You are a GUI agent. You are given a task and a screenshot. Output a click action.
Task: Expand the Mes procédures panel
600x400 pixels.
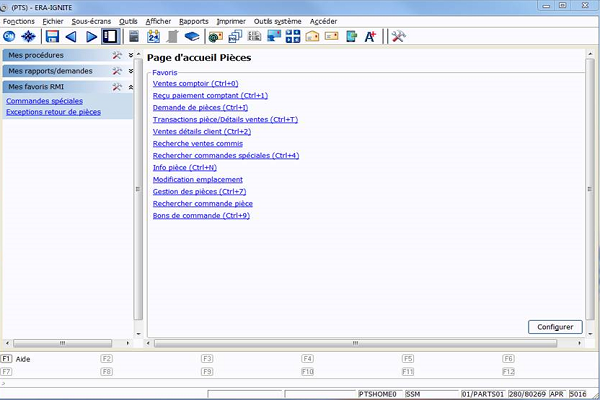pyautogui.click(x=130, y=56)
